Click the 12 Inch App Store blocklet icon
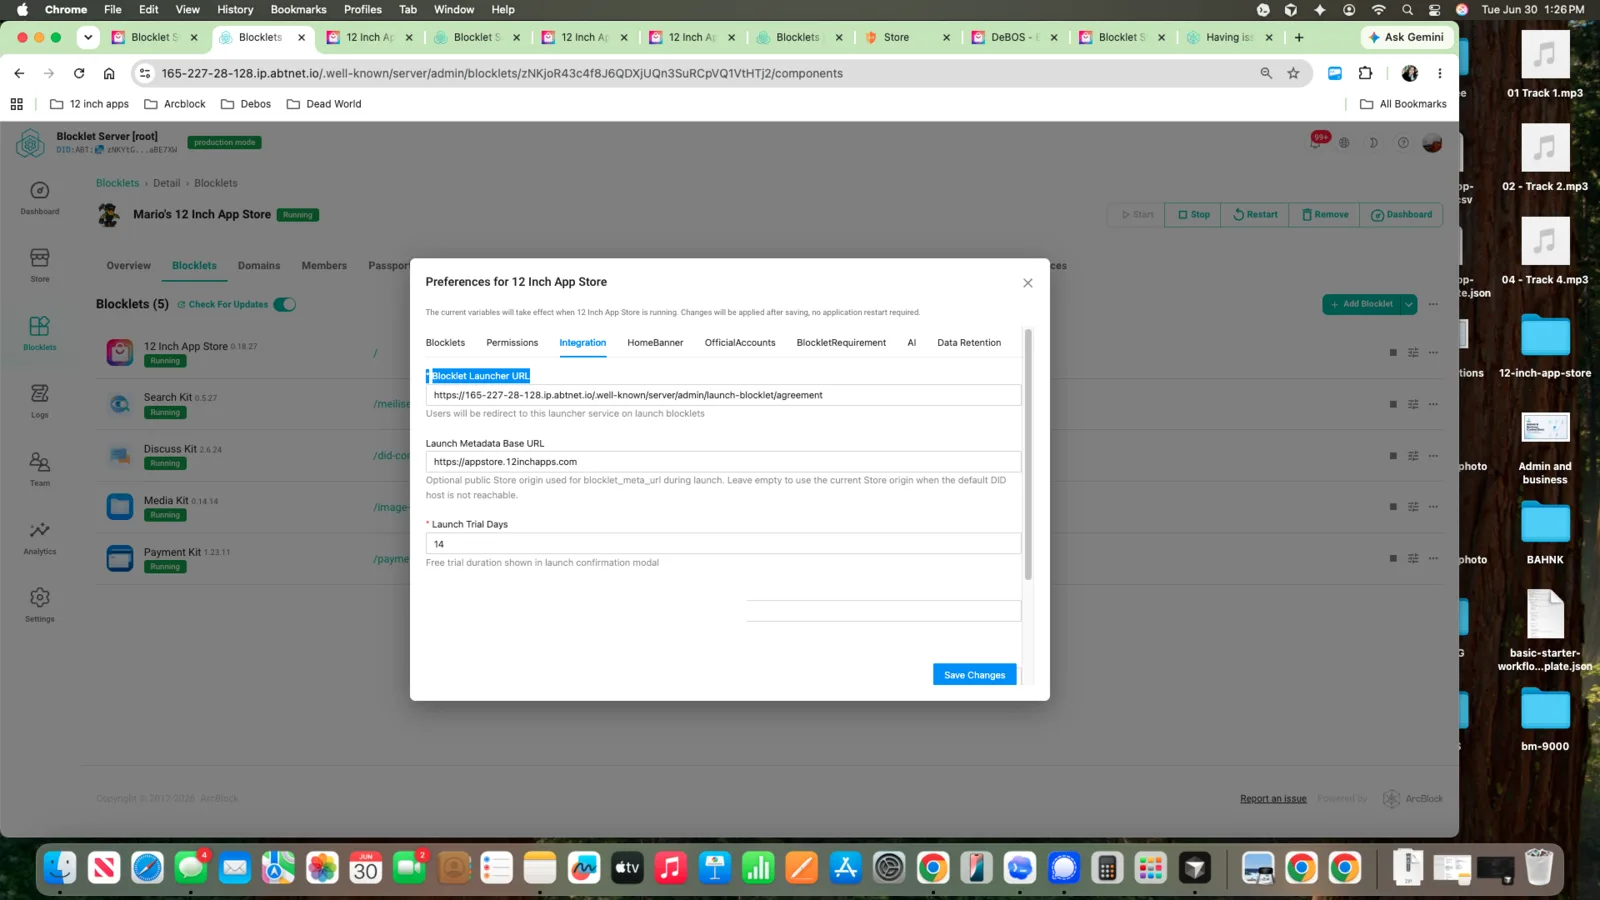1600x900 pixels. [120, 352]
